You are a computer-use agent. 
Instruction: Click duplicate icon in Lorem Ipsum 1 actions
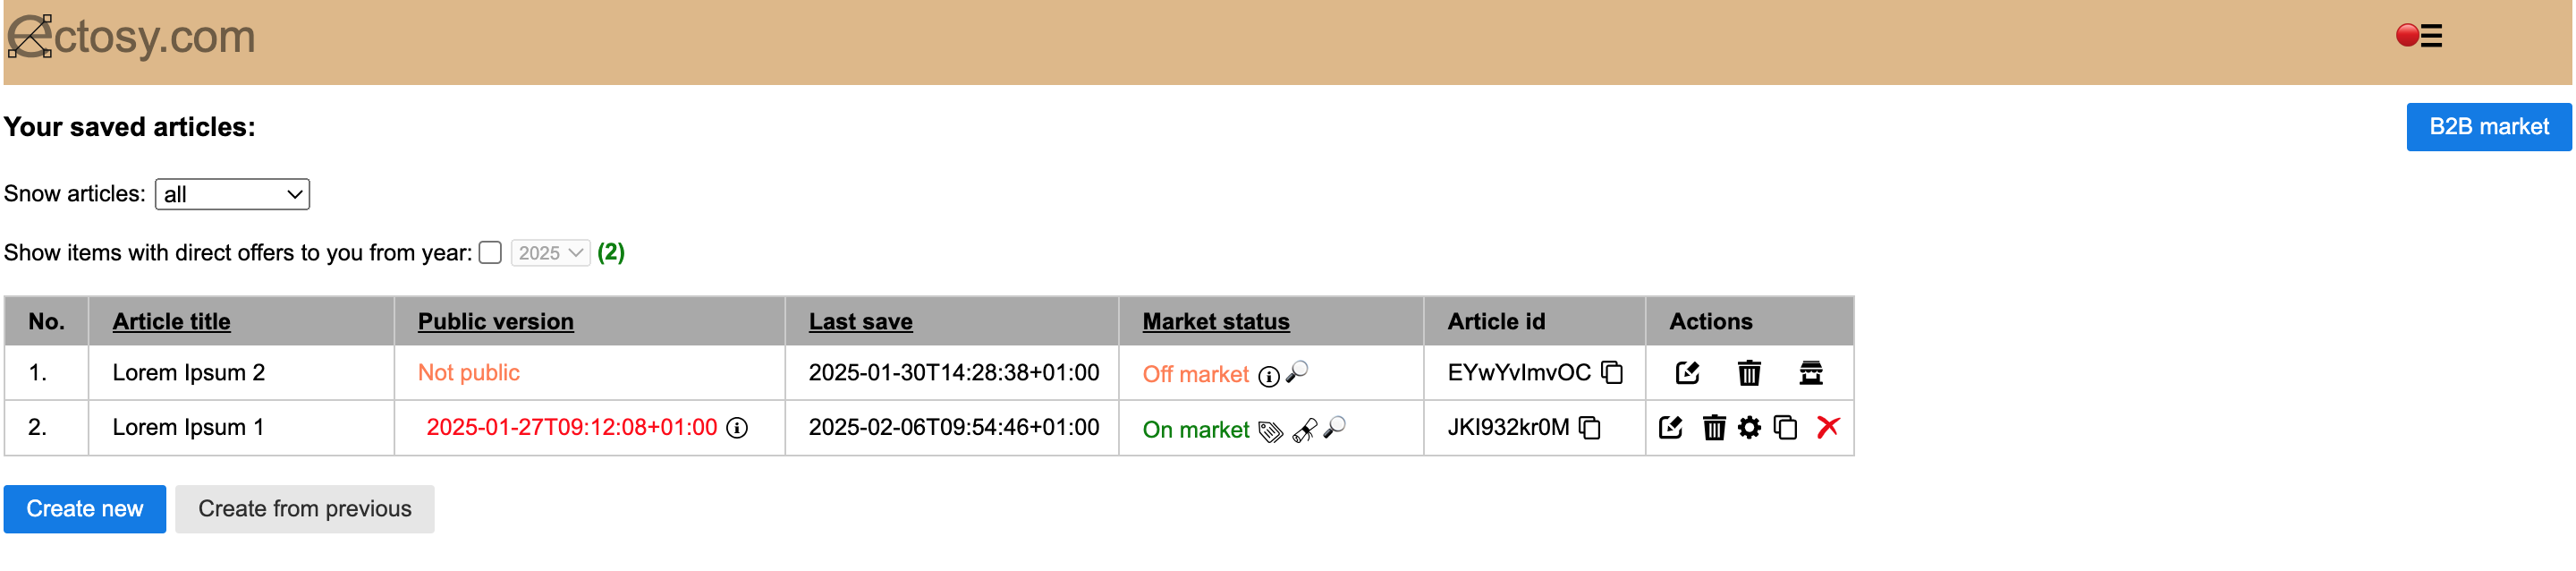(x=1785, y=428)
